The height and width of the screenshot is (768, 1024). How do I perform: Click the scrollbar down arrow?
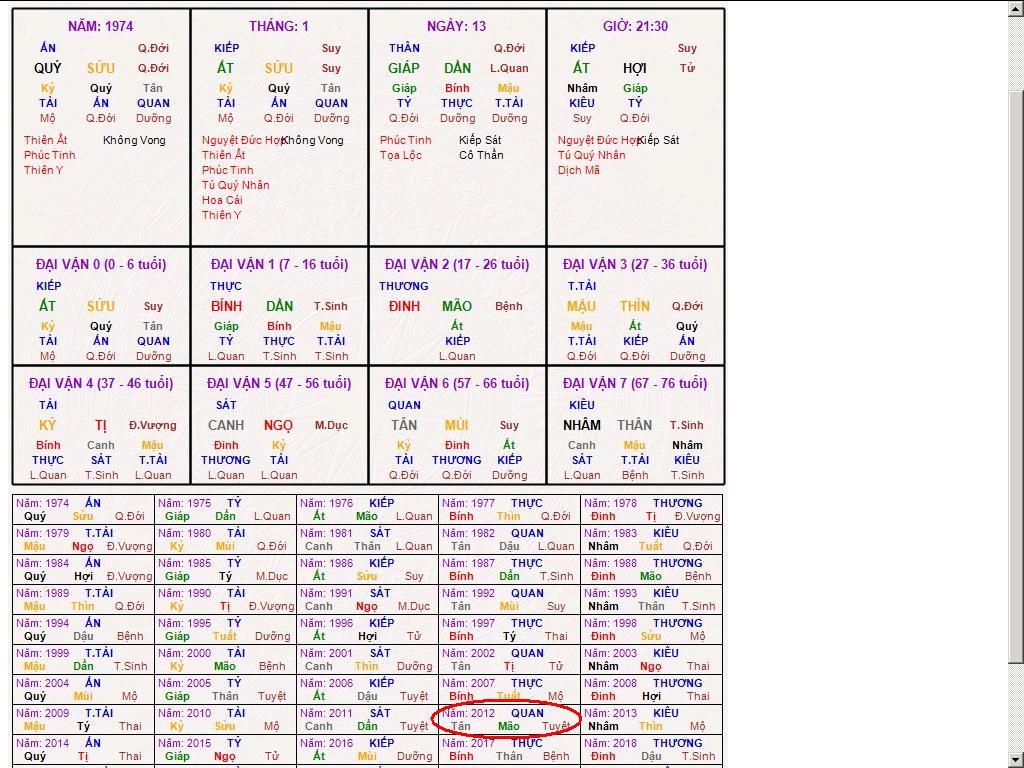tap(1016, 759)
